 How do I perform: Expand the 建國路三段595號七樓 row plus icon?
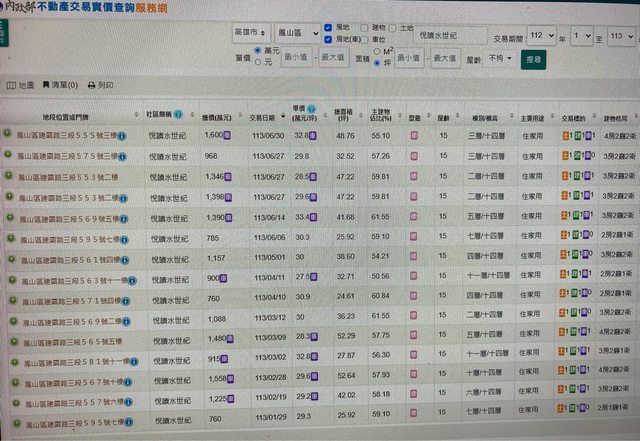click(x=9, y=240)
